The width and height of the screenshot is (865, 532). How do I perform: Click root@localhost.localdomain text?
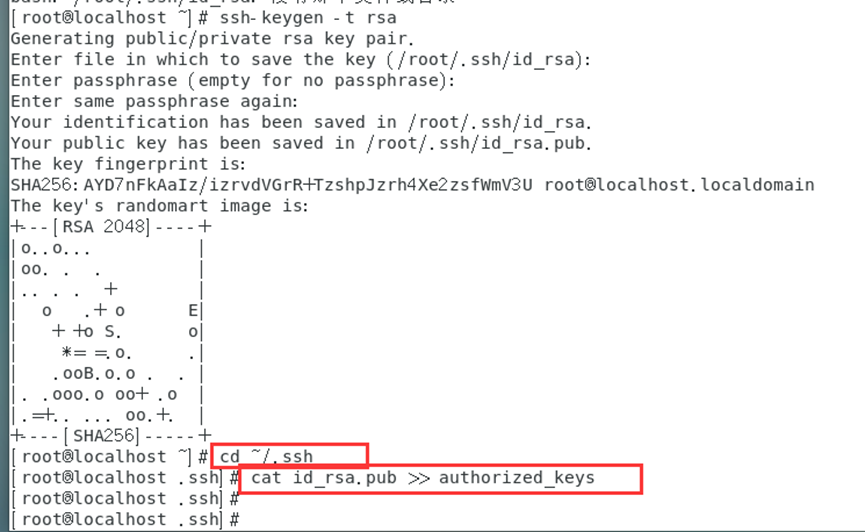coord(679,185)
